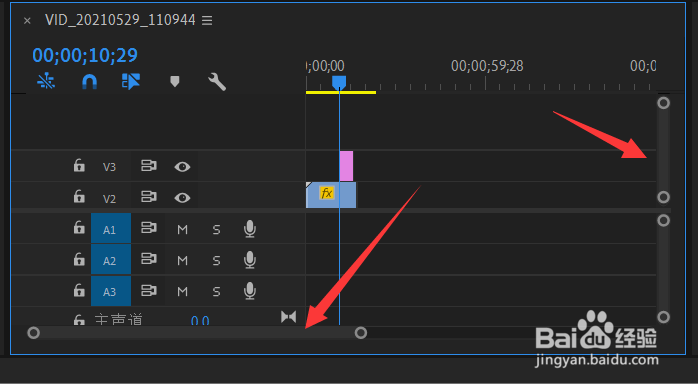Toggle sync lock on V3
This screenshot has width=698, height=384.
point(149,166)
